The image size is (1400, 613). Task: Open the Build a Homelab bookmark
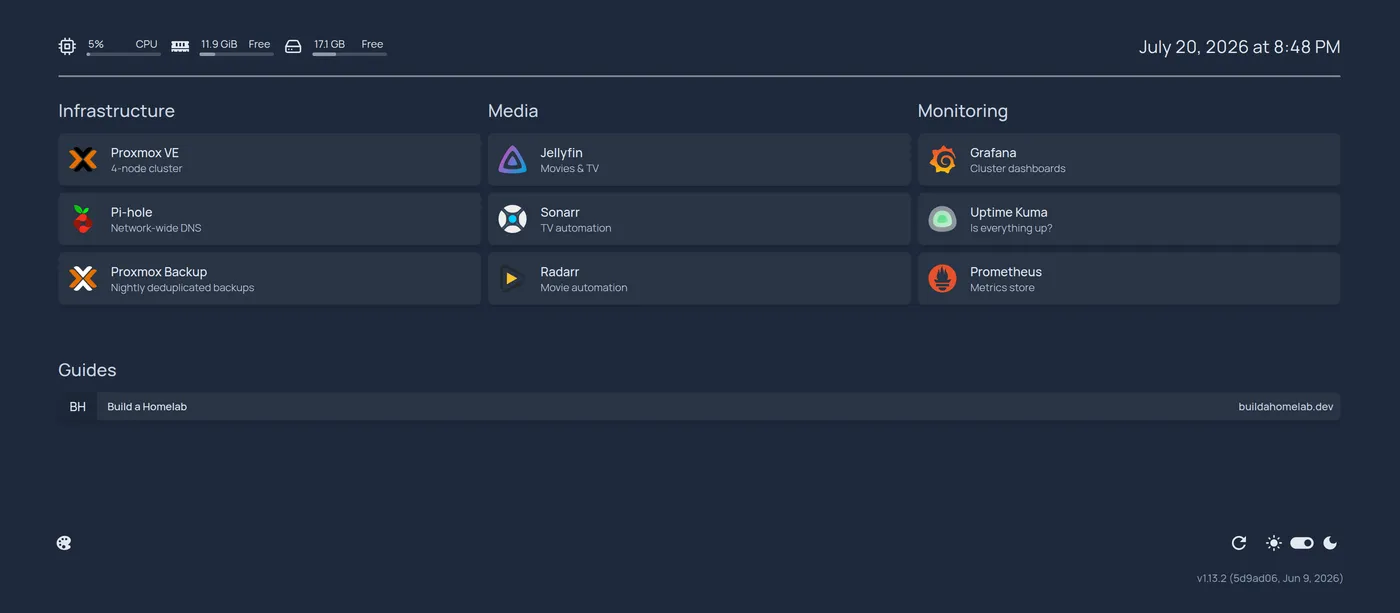point(699,407)
